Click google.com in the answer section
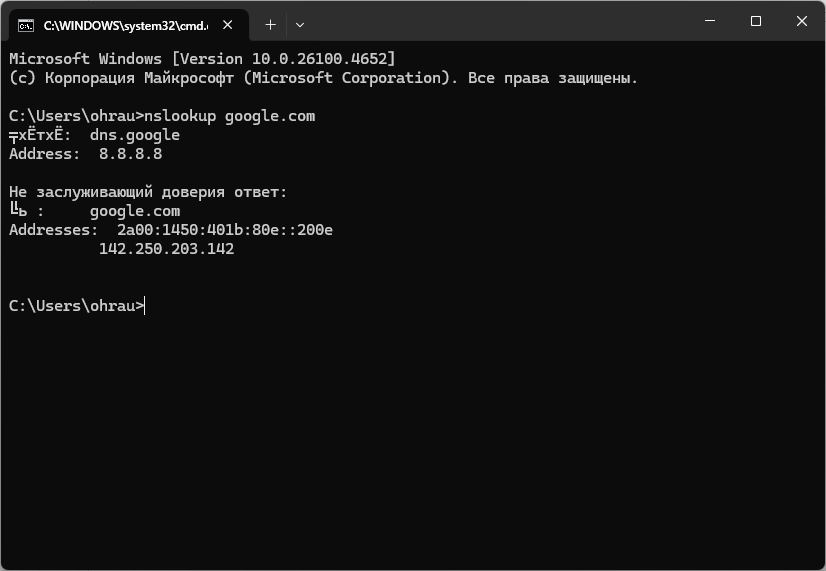This screenshot has height=571, width=826. 134,211
